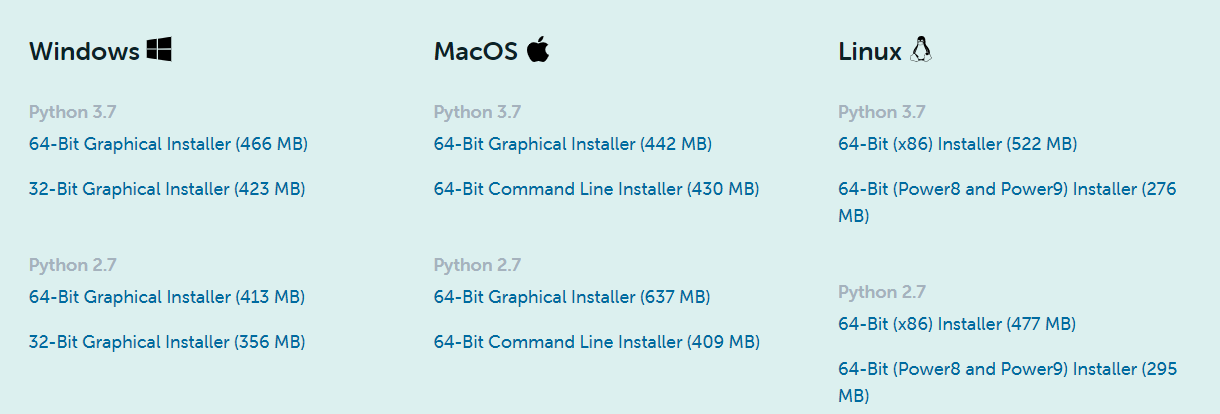Download Windows Python 3.7 64-Bit Graphical Installer
This screenshot has height=414, width=1220.
(x=168, y=144)
